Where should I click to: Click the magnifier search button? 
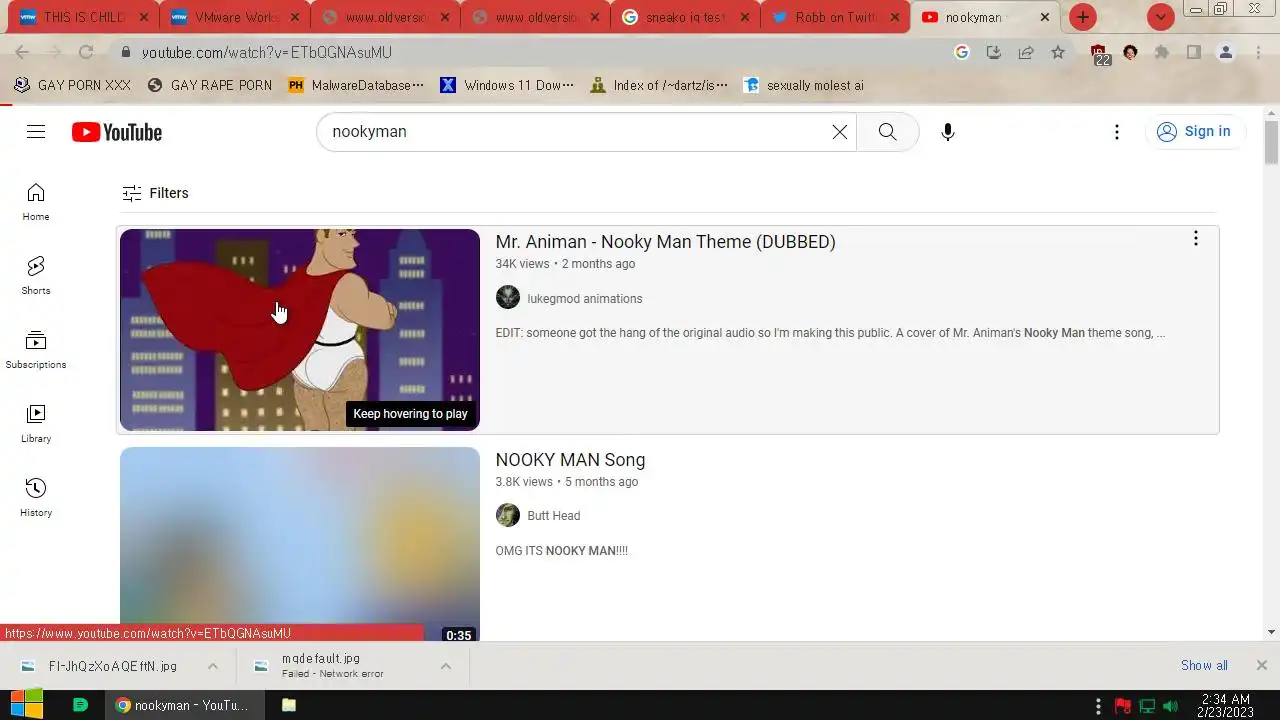point(887,132)
